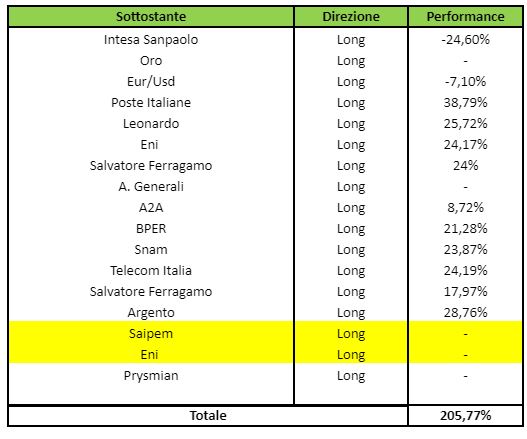Image resolution: width=527 pixels, height=439 pixels.
Task: Click Long in the yellow Eni row
Action: click(x=351, y=355)
